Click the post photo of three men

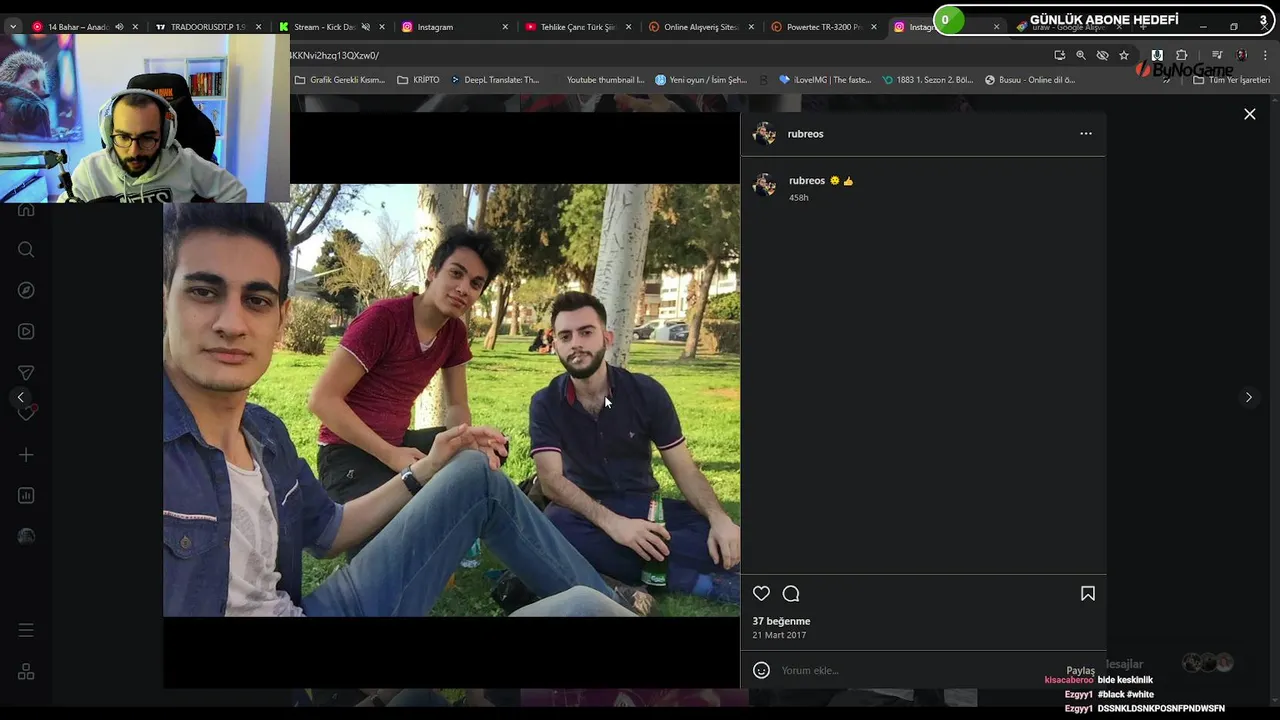pos(452,400)
